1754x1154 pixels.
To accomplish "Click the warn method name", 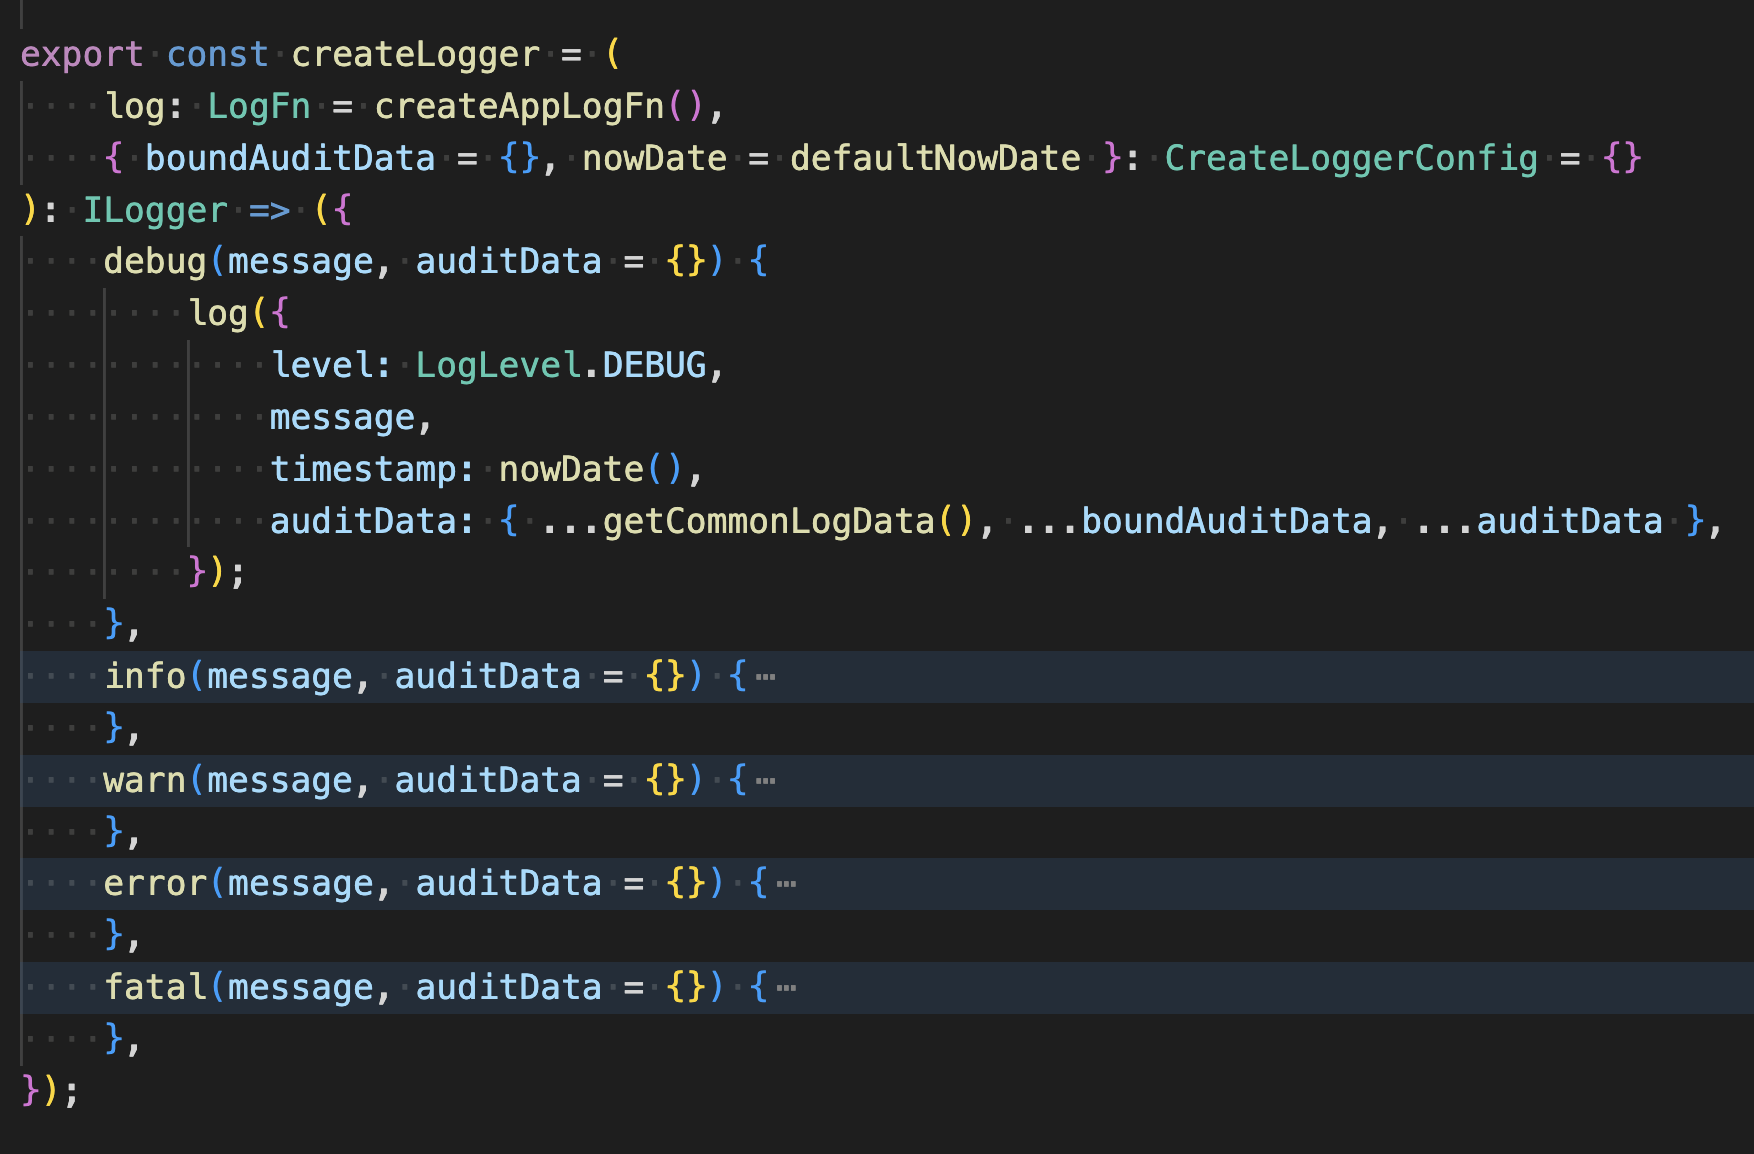I will [145, 781].
